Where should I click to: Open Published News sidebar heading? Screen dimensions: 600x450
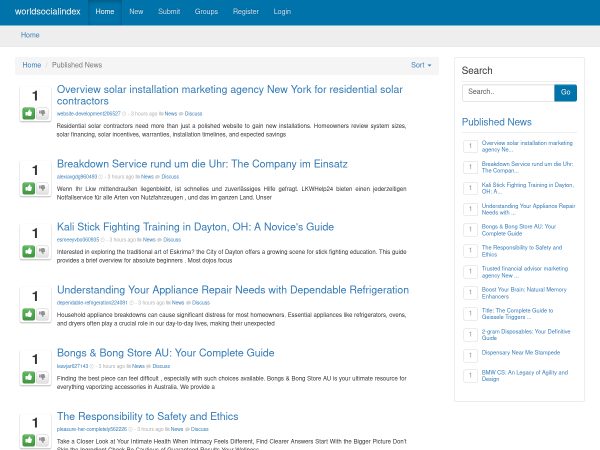point(497,122)
